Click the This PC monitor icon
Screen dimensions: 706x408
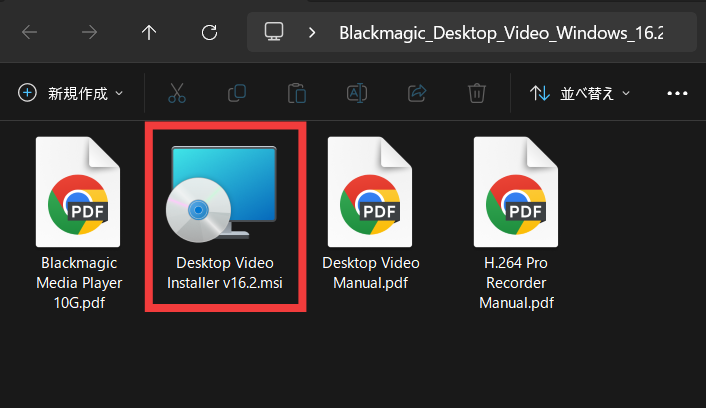pos(274,32)
